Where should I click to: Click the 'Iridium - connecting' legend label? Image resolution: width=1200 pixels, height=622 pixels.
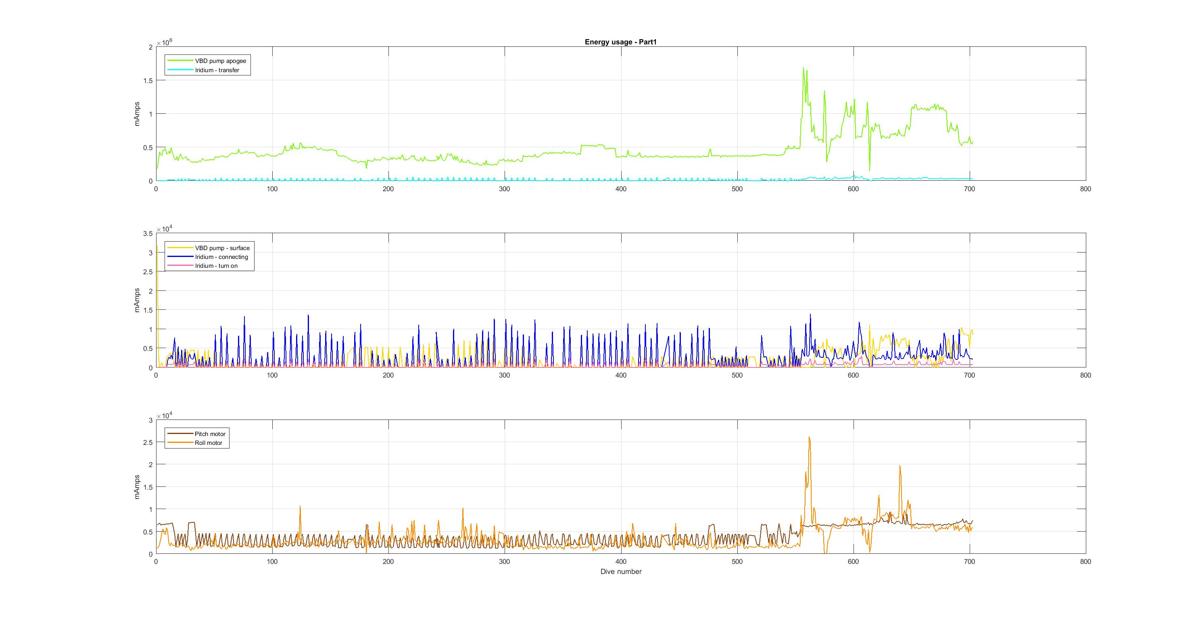pos(221,257)
